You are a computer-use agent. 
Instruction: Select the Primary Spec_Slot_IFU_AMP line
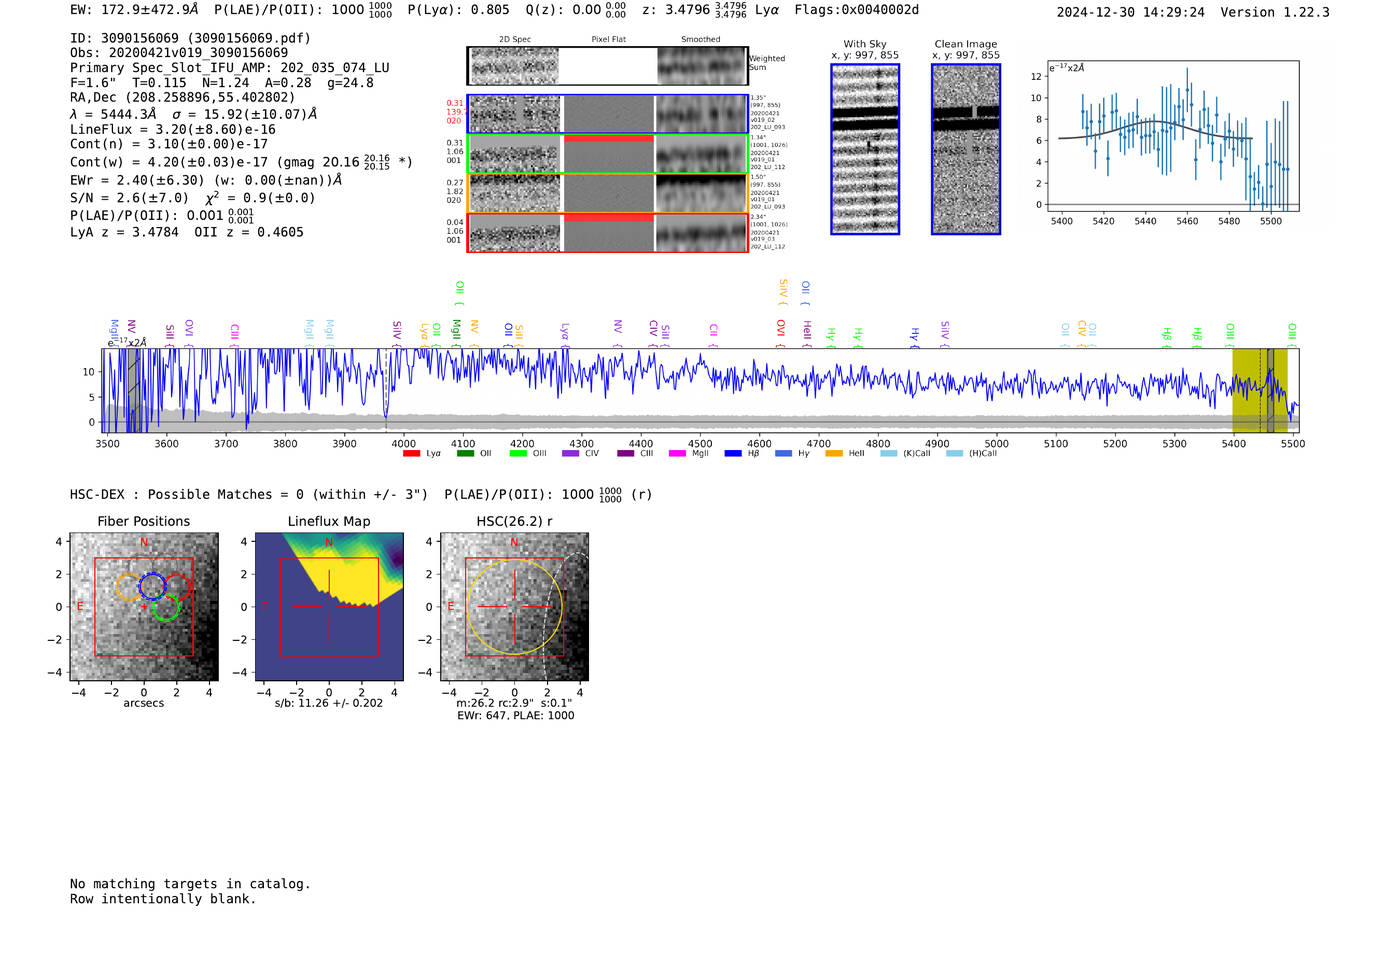pyautogui.click(x=230, y=68)
